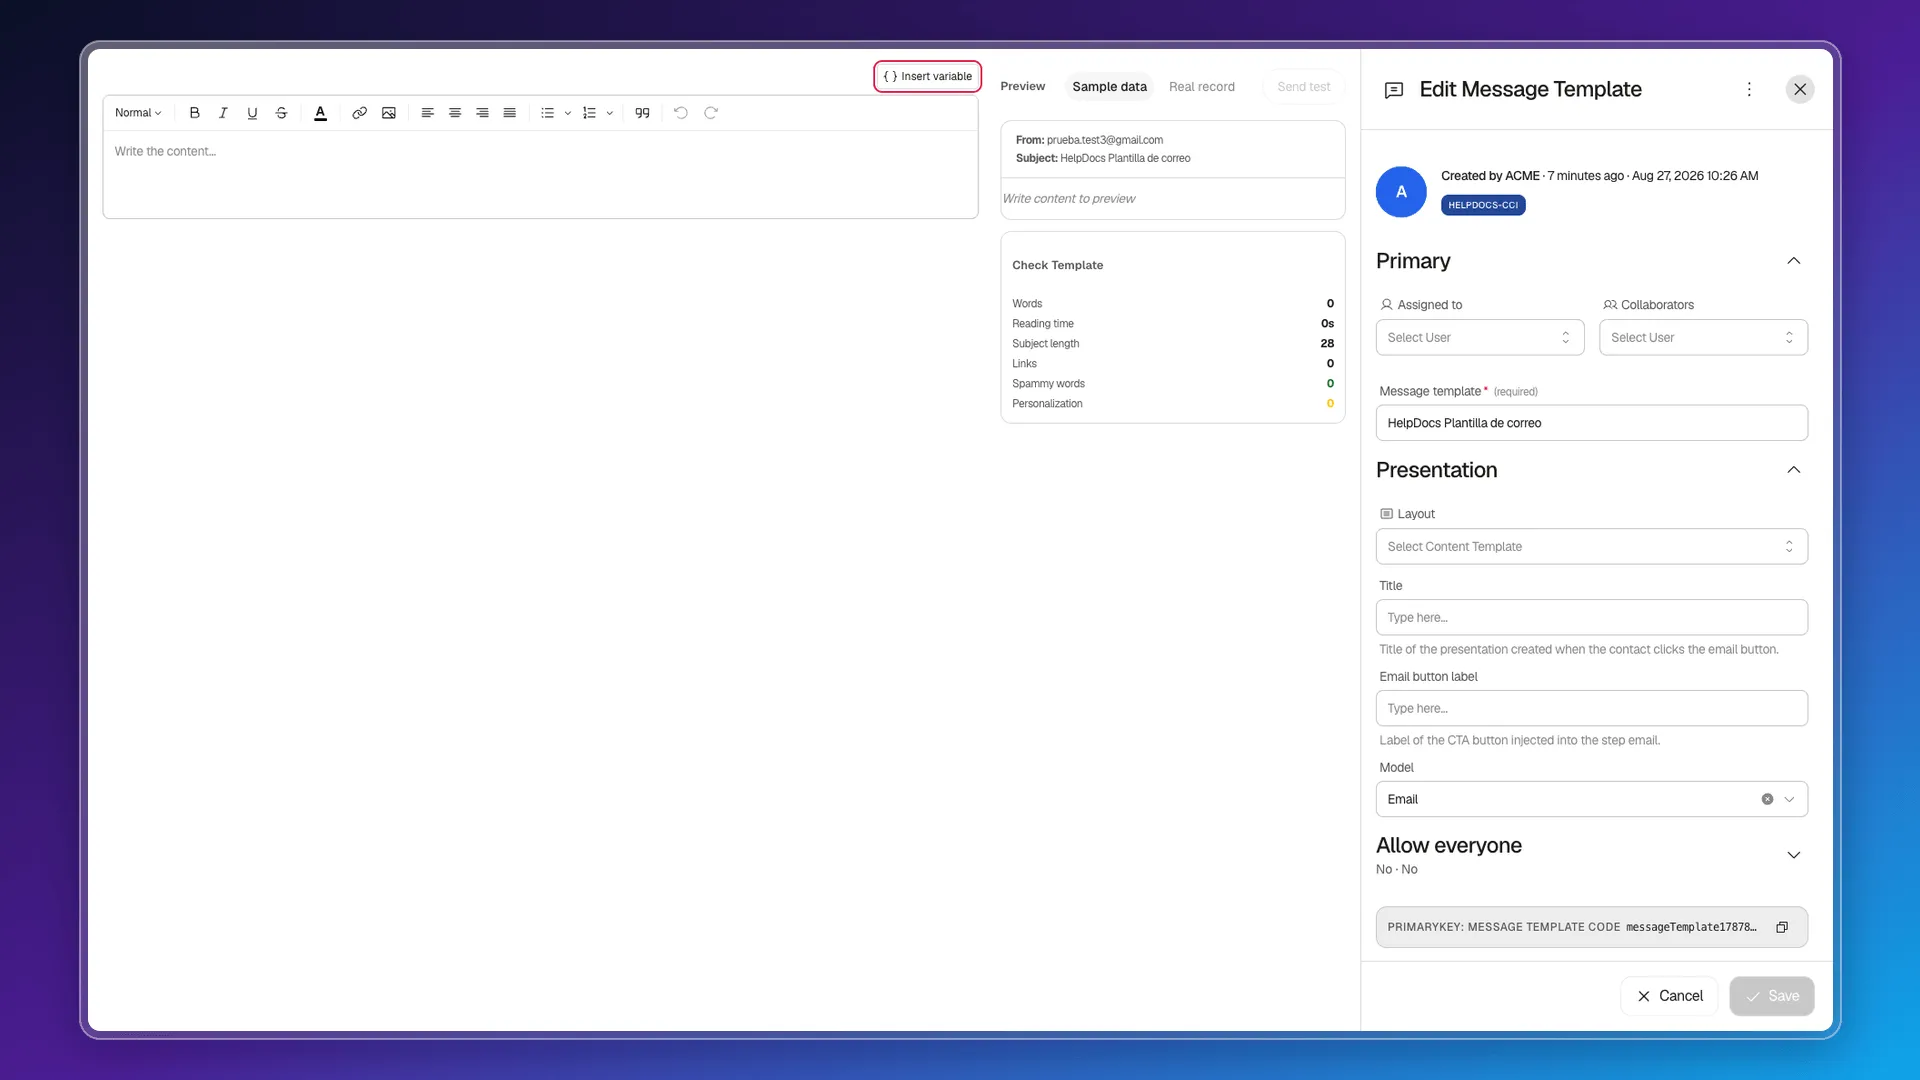Switch to Sample data tab
The image size is (1920, 1080).
(1109, 87)
